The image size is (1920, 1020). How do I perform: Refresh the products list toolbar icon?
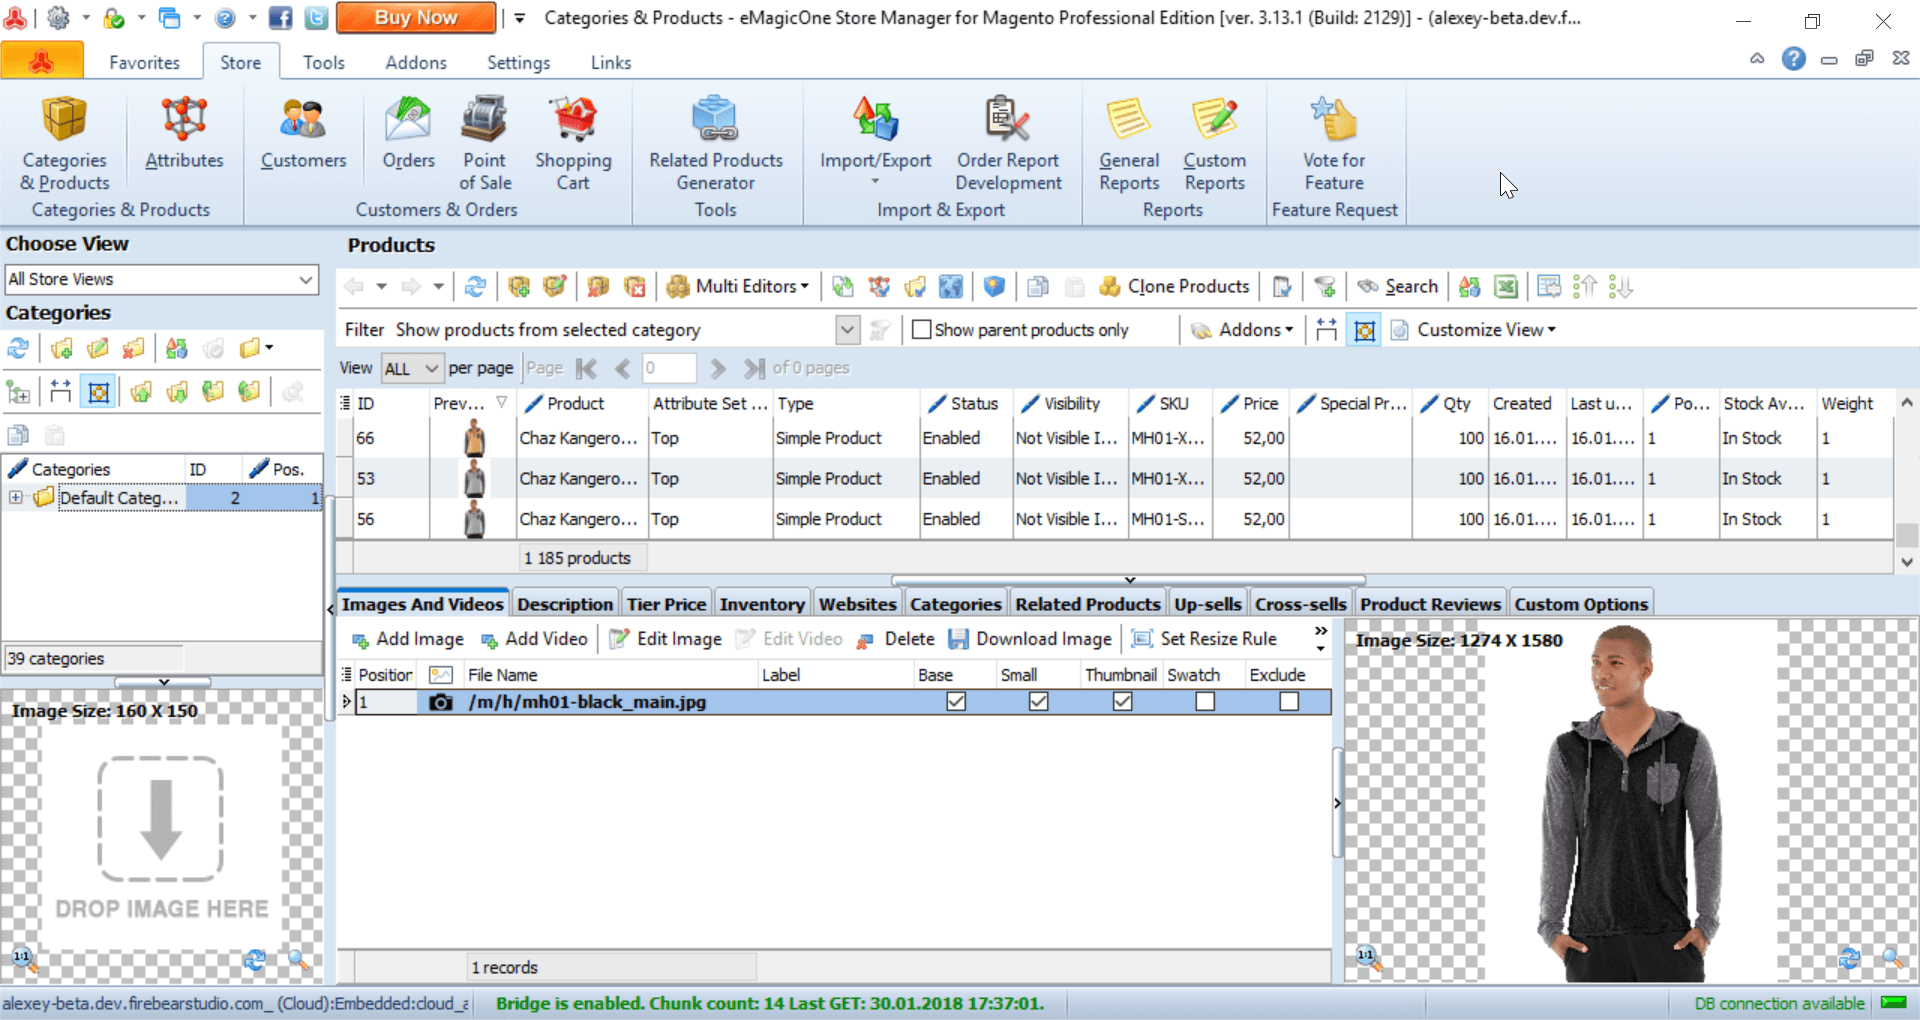point(475,287)
